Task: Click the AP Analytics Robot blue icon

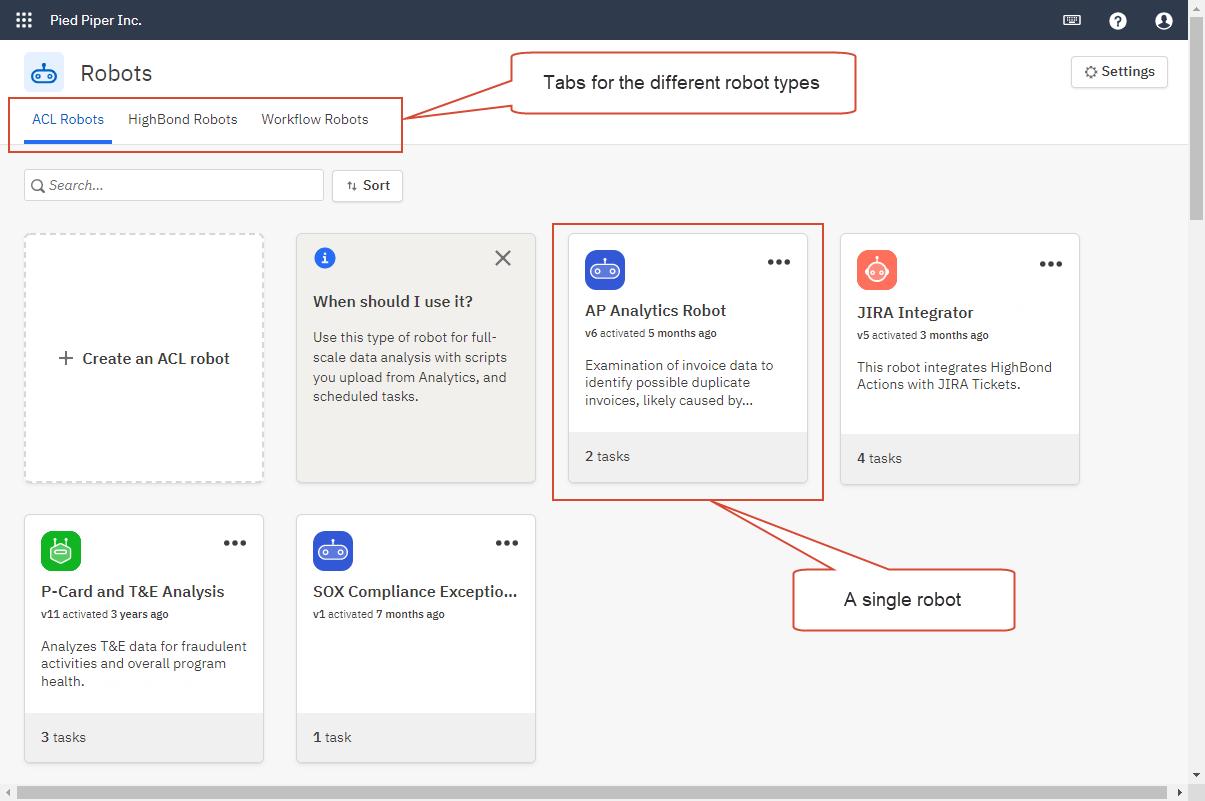Action: point(605,270)
